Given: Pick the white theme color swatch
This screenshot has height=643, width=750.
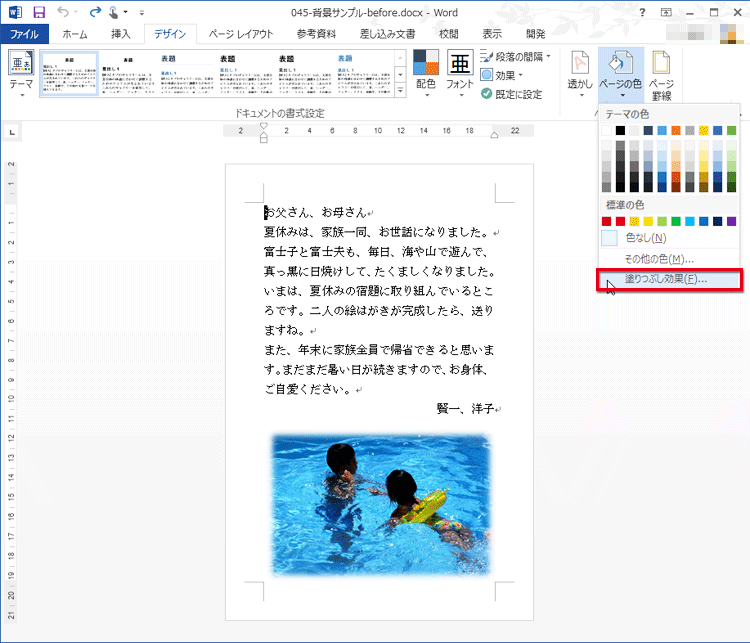Looking at the screenshot, I should (606, 131).
